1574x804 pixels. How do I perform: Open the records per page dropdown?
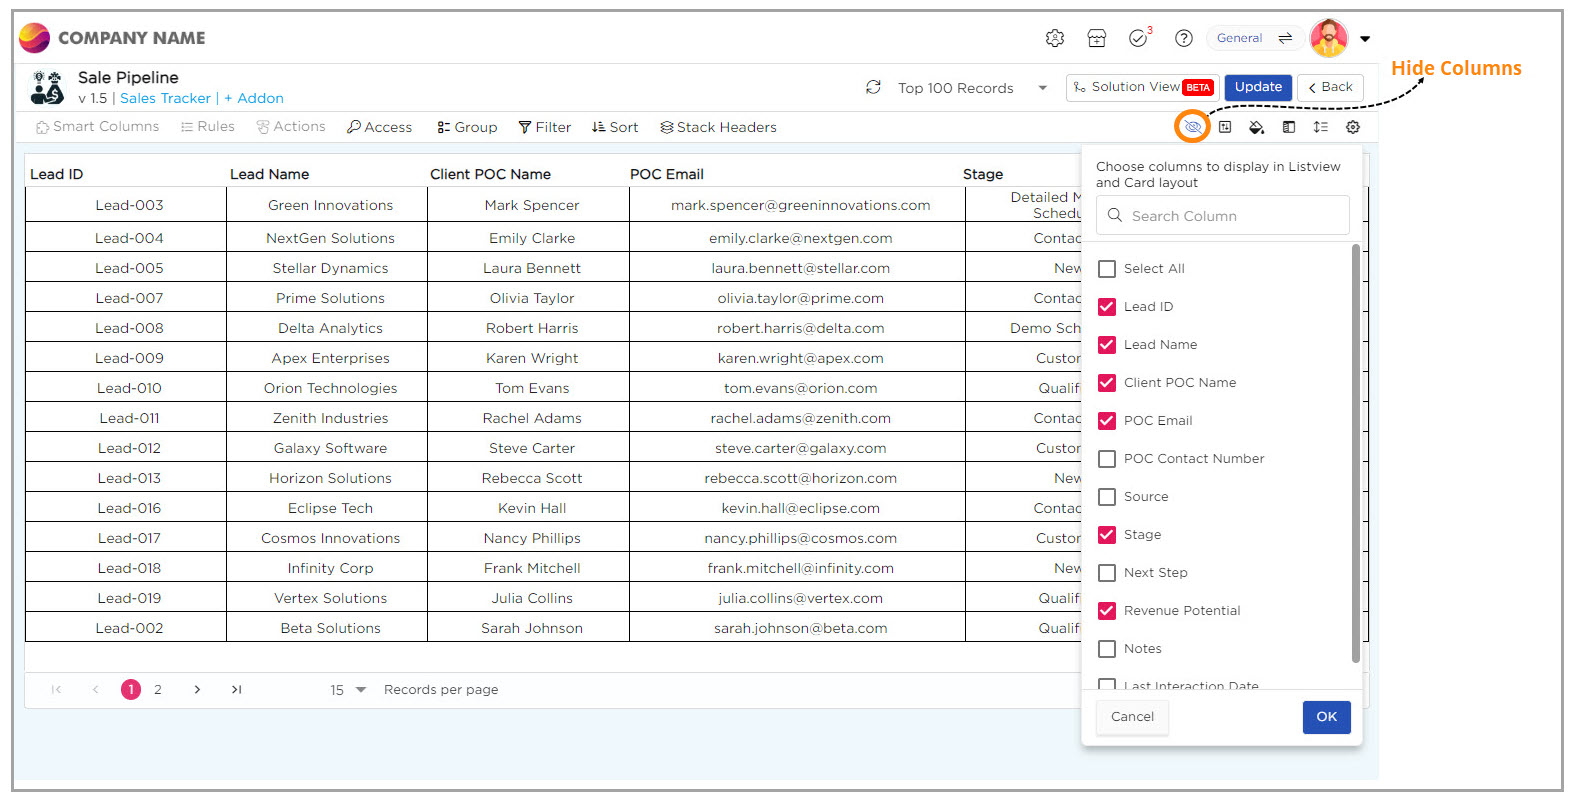click(360, 690)
